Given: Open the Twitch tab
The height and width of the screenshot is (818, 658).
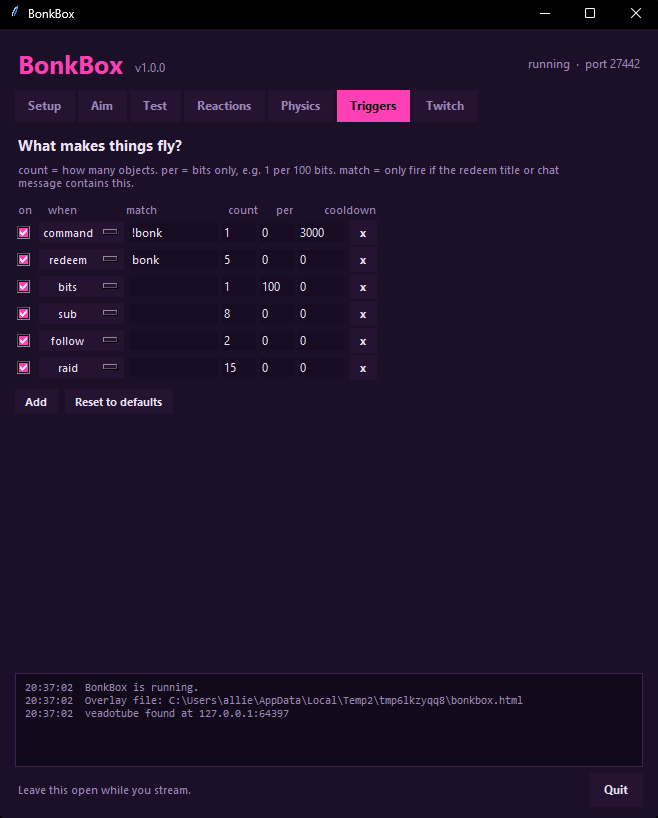Looking at the screenshot, I should (x=445, y=106).
